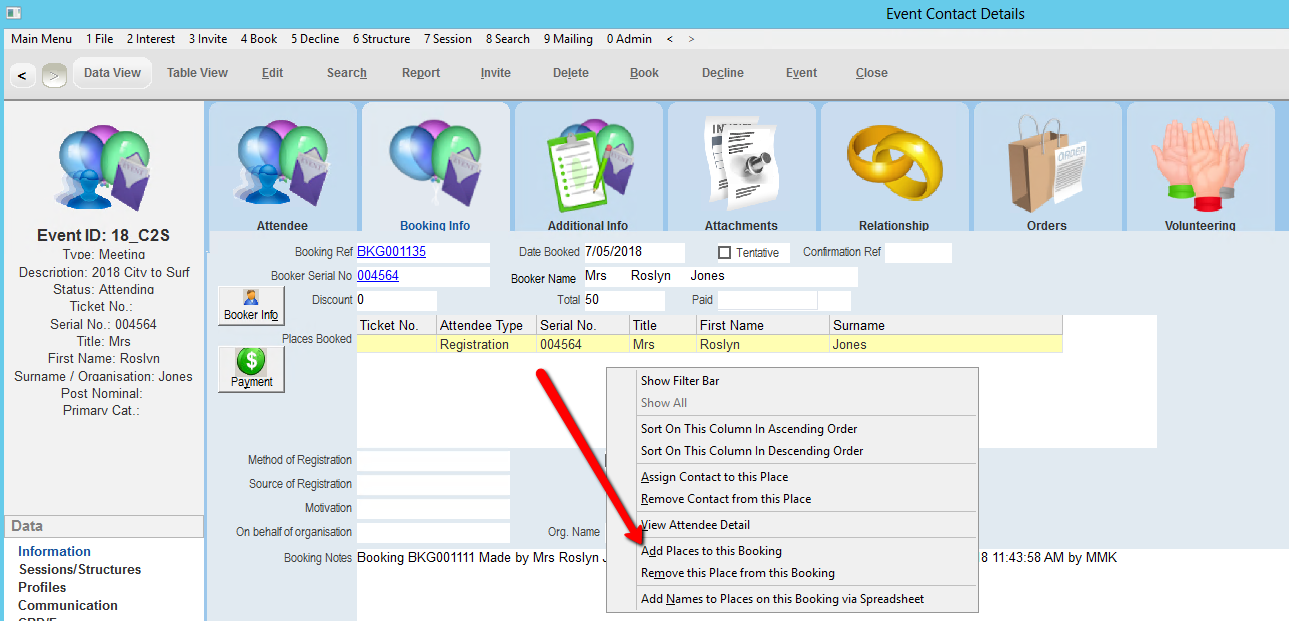Choose Add Places to this Booking
1289x621 pixels.
(711, 551)
